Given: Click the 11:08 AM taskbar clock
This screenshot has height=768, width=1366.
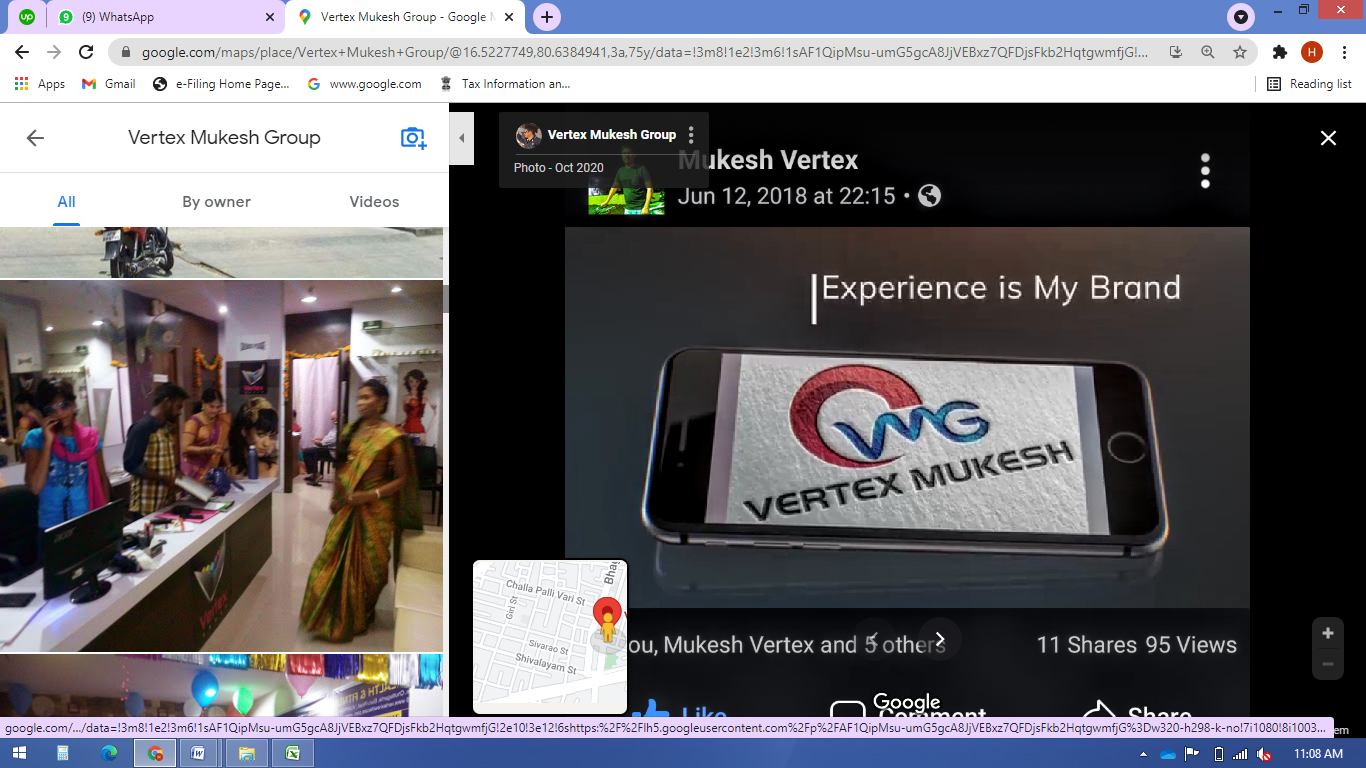Looking at the screenshot, I should coord(1319,754).
